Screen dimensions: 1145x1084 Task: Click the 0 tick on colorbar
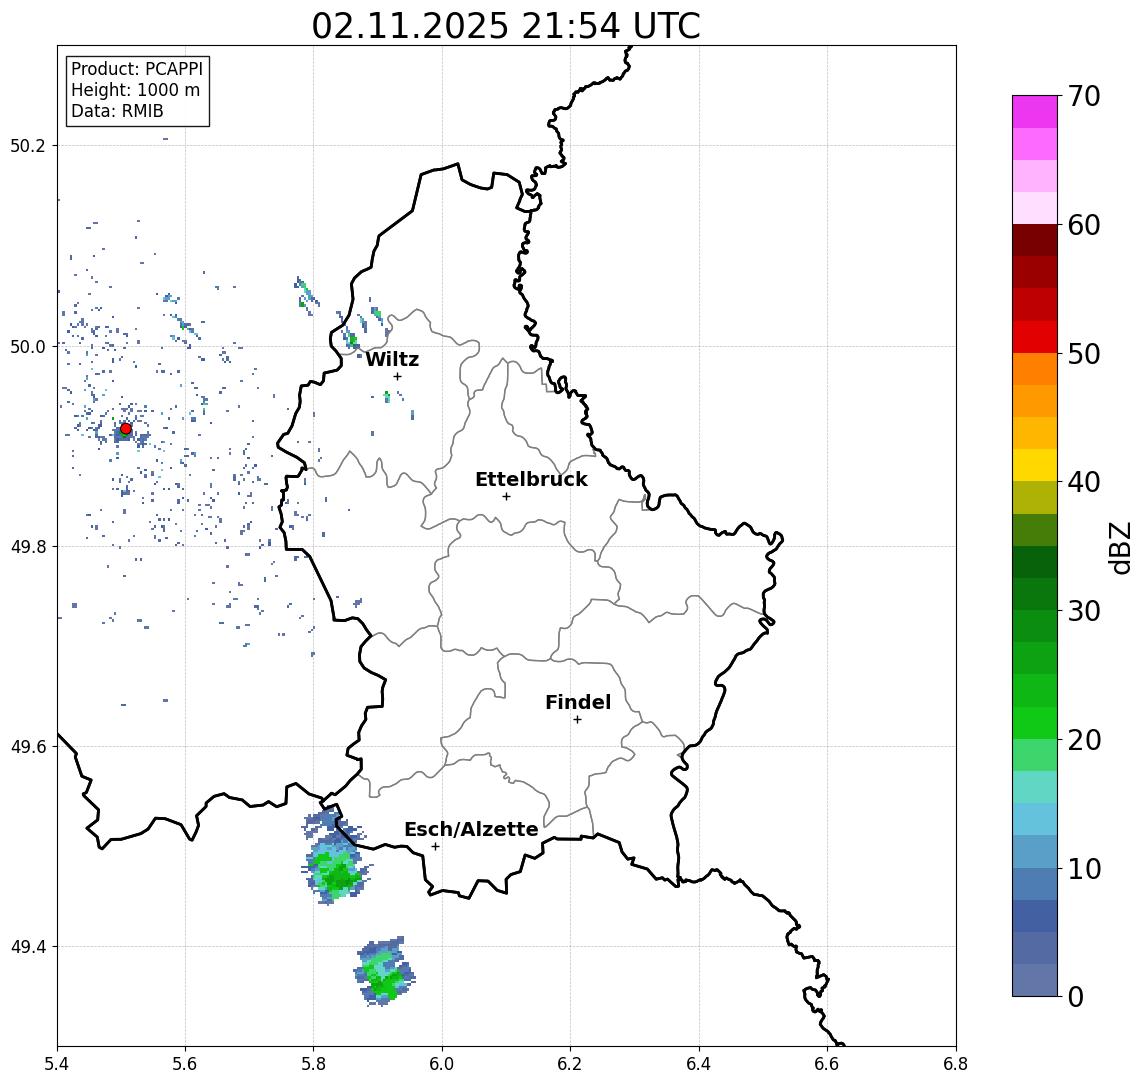tap(1076, 996)
